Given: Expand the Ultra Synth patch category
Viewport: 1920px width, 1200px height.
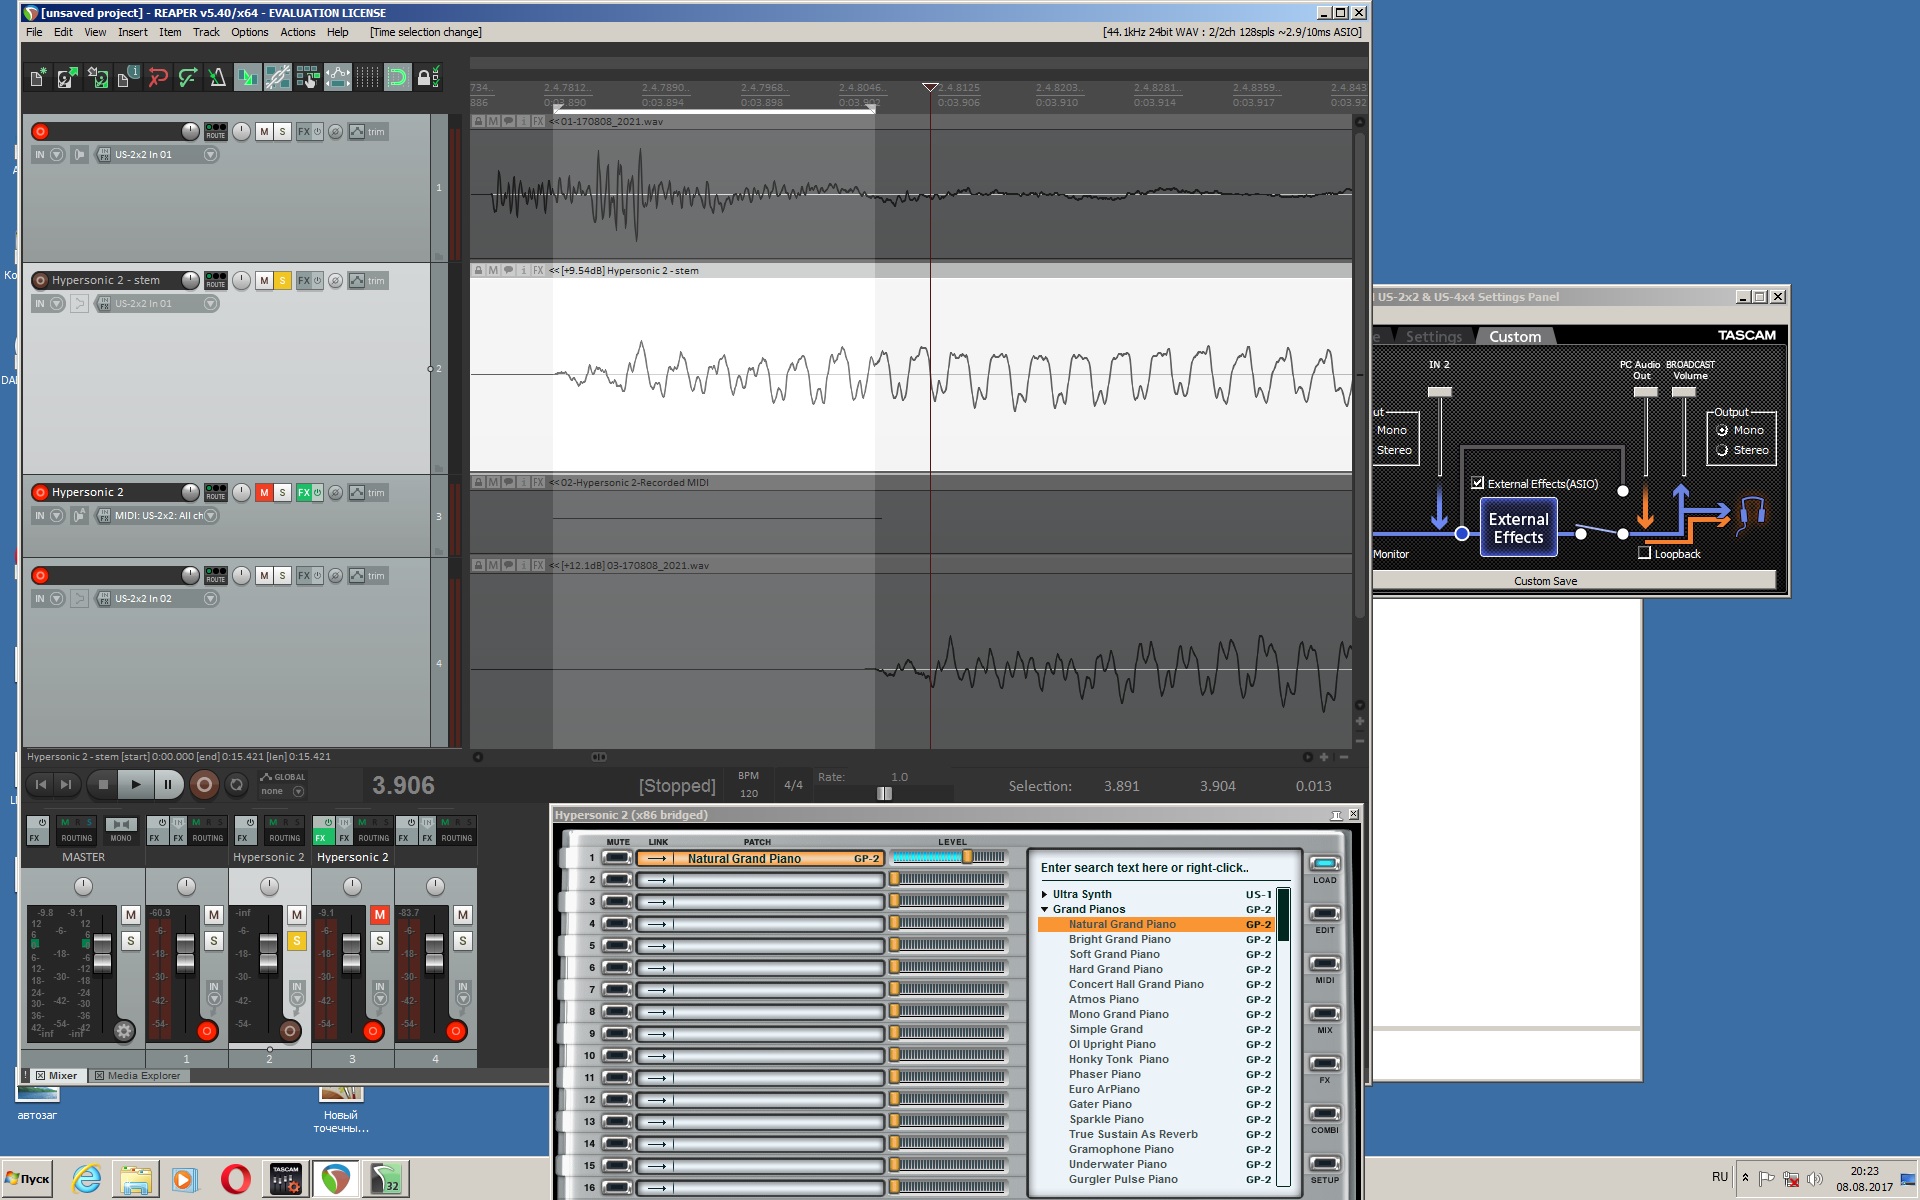Looking at the screenshot, I should 1044,894.
